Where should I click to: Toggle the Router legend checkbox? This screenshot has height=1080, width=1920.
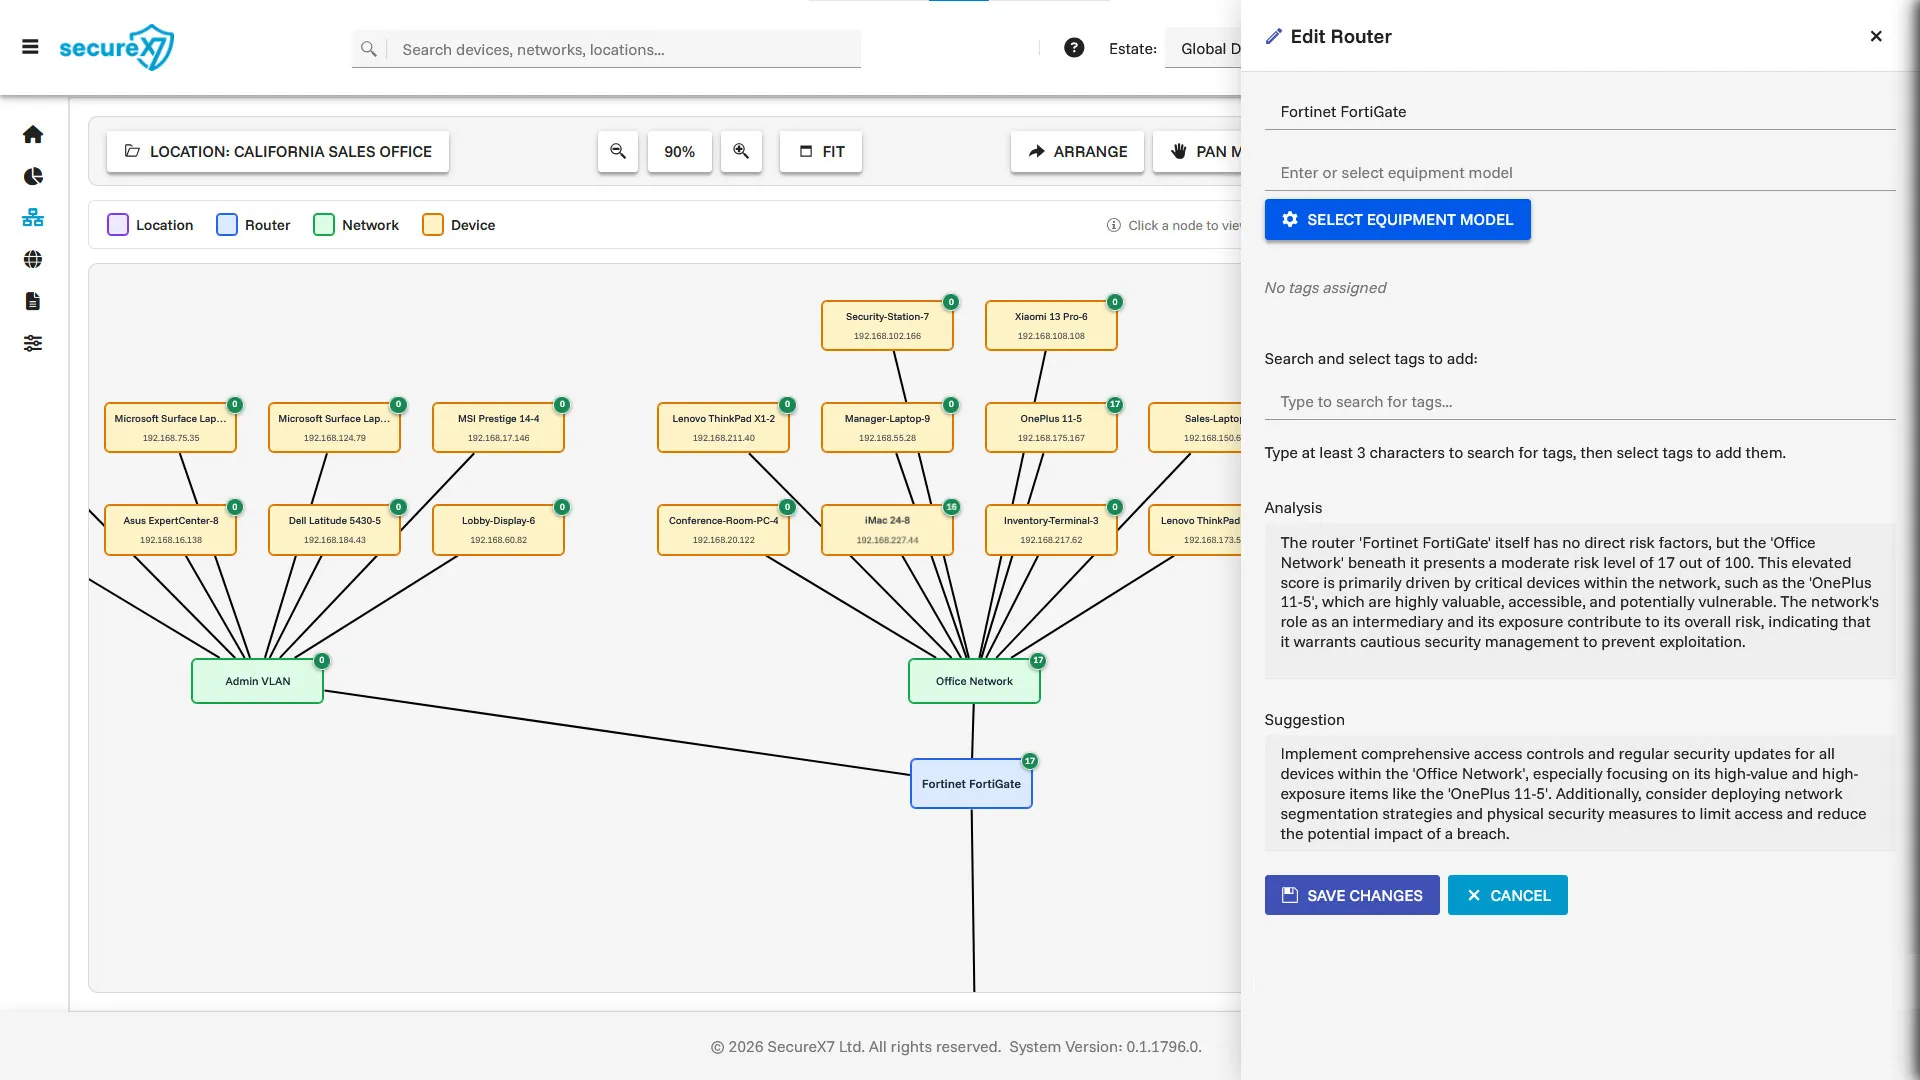coord(227,225)
